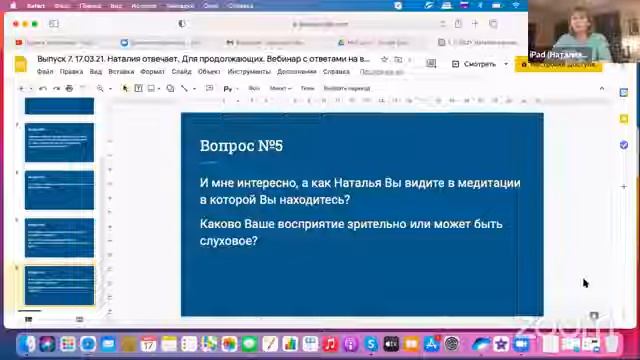Redo the action in Slides toolbar

pos(56,88)
